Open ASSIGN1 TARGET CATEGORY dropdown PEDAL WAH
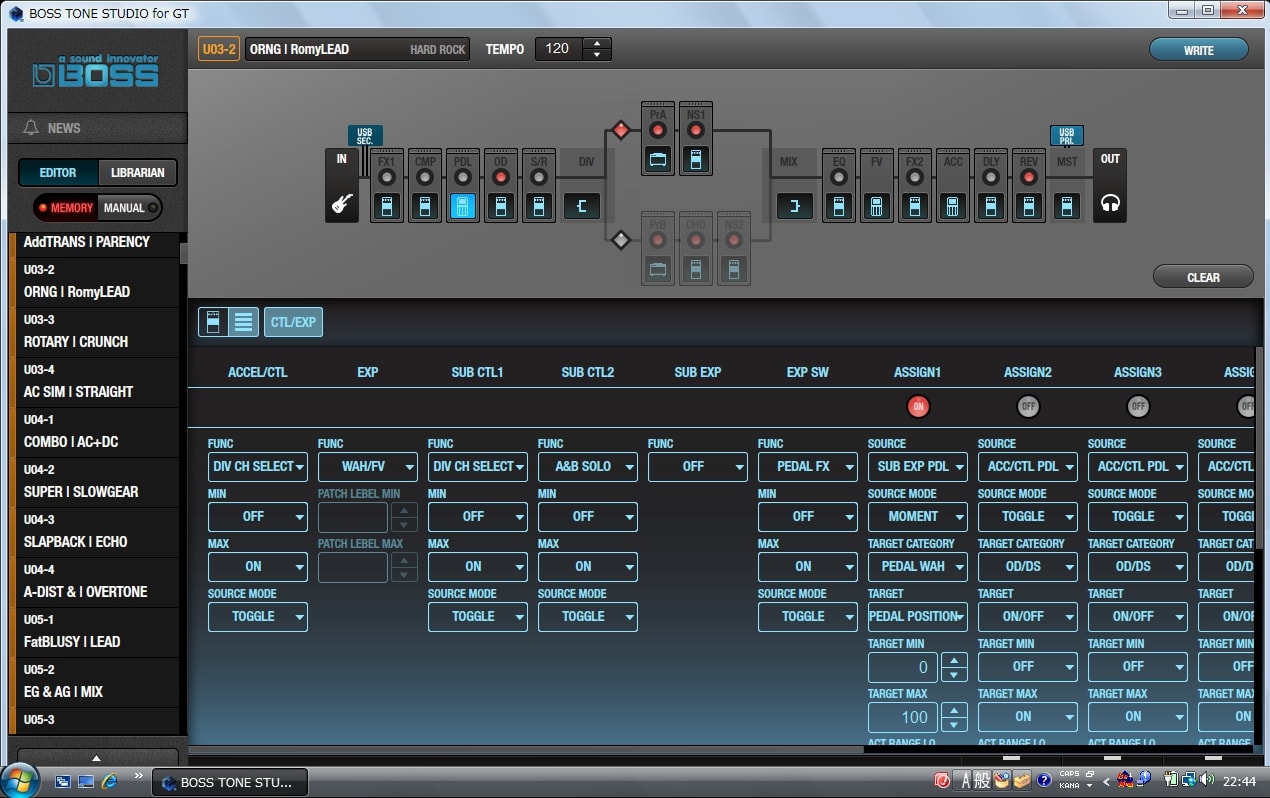This screenshot has width=1270, height=798. click(x=918, y=566)
